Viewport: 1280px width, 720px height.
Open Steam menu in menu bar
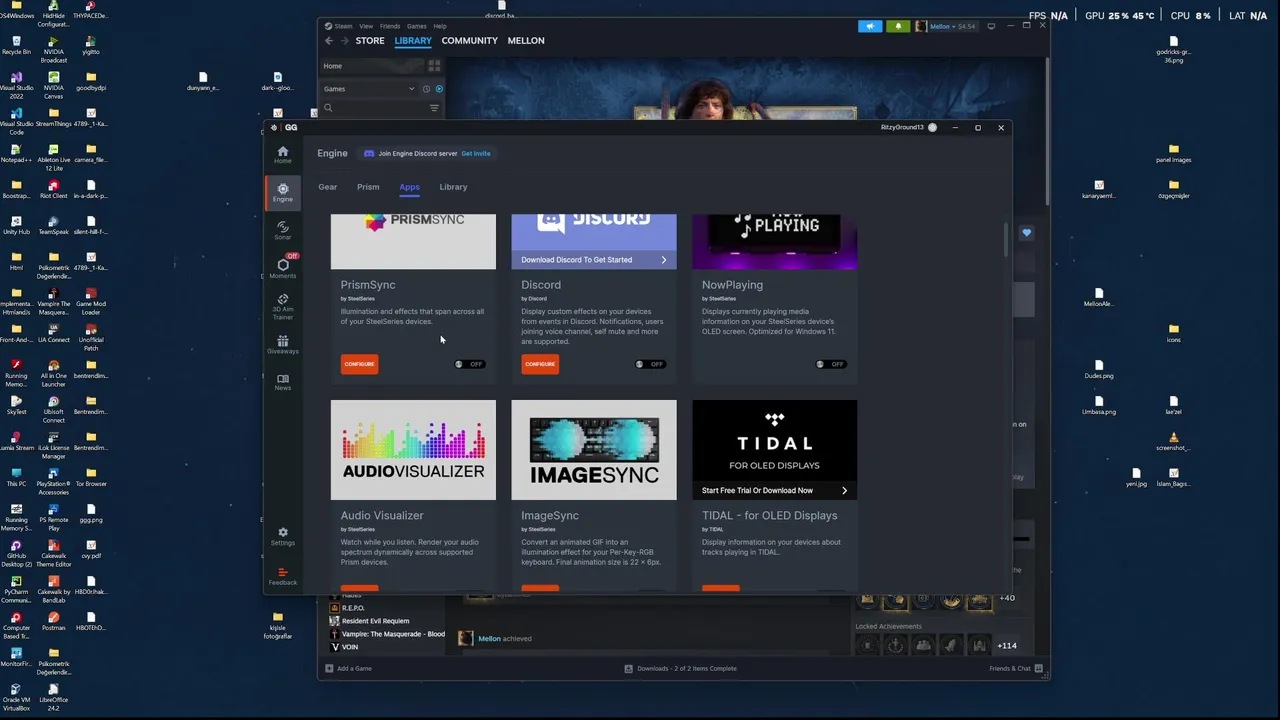tap(340, 26)
